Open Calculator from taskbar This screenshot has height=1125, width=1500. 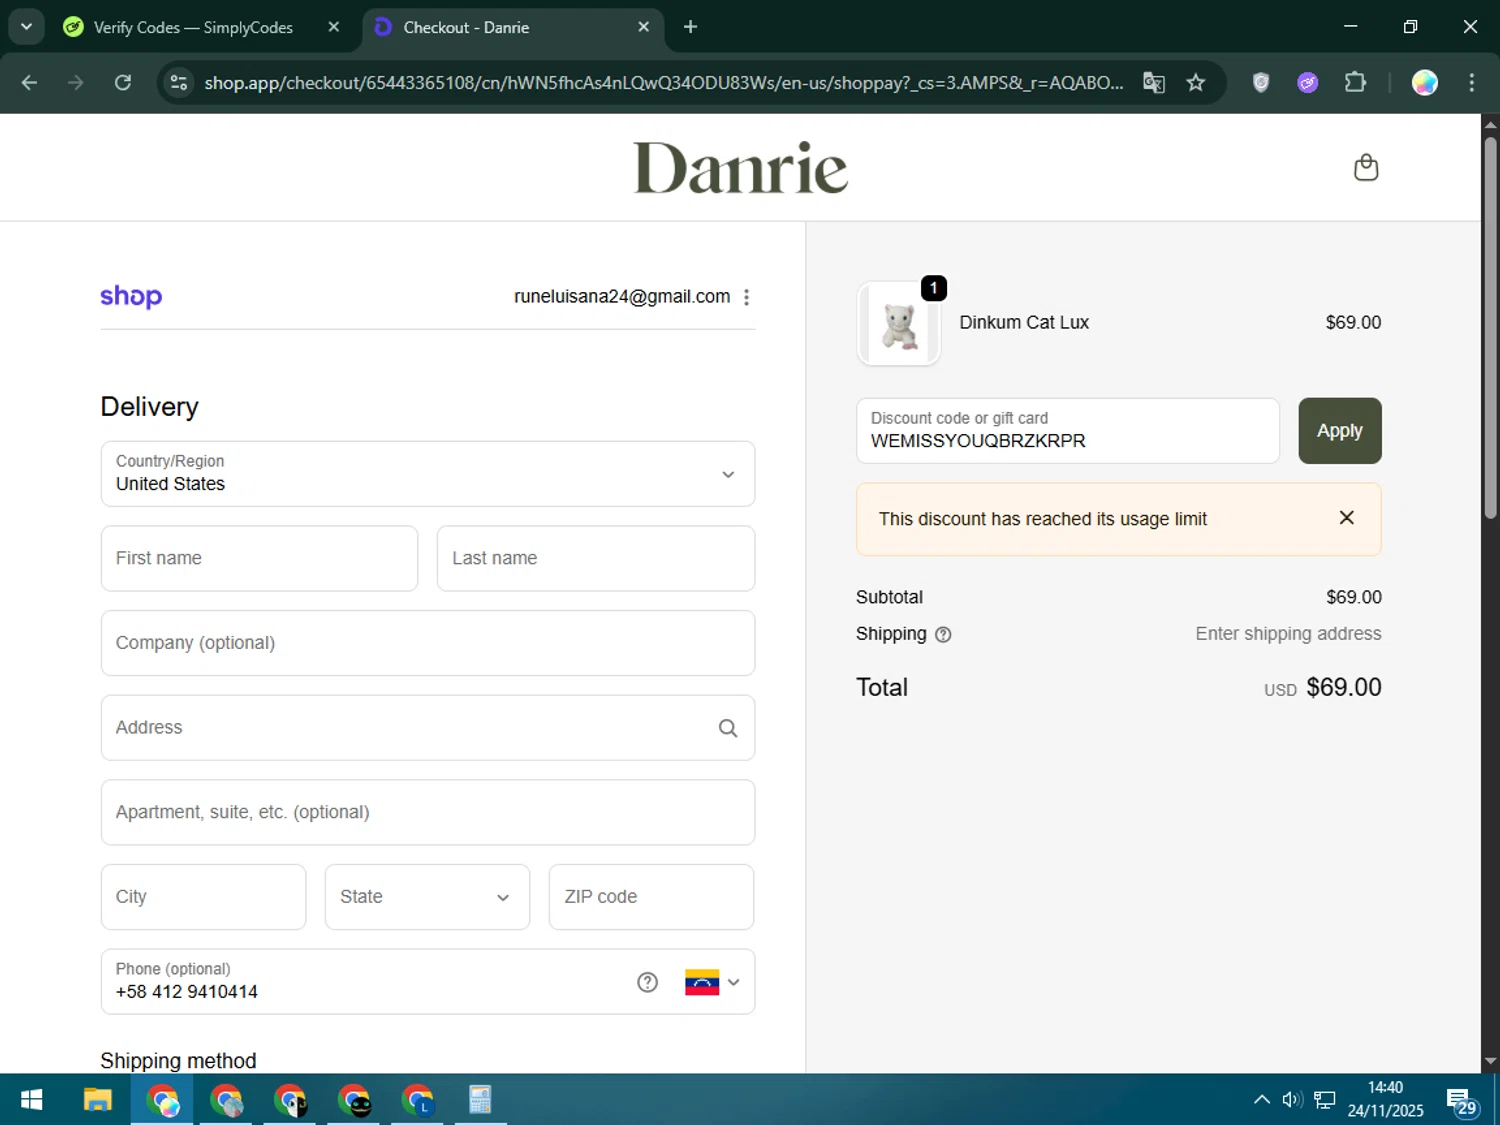point(480,1100)
